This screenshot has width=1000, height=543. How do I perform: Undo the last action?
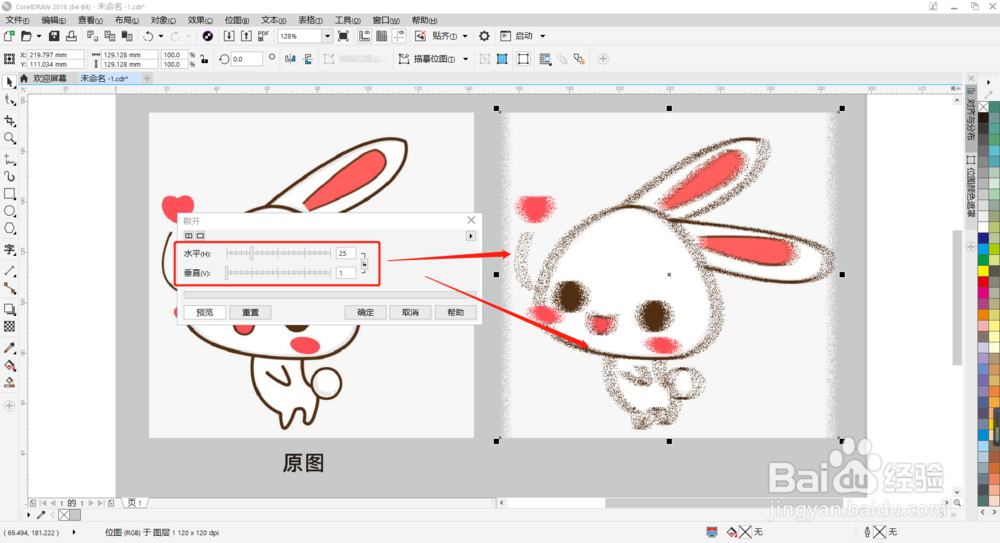[x=148, y=36]
